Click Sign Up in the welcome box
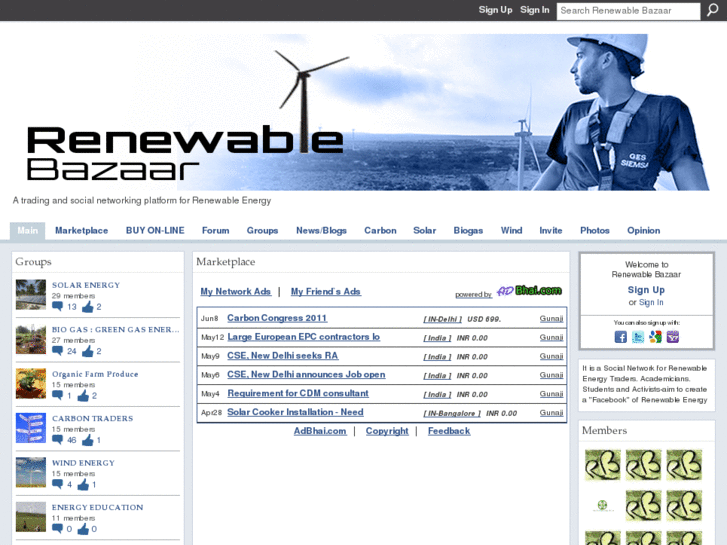The height and width of the screenshot is (545, 727). 646,290
